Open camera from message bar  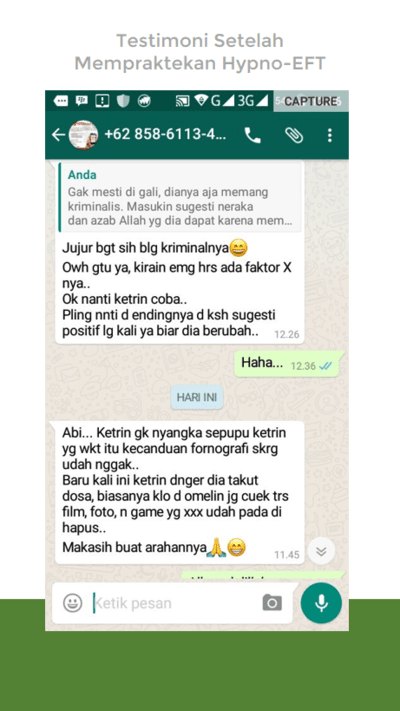[272, 603]
